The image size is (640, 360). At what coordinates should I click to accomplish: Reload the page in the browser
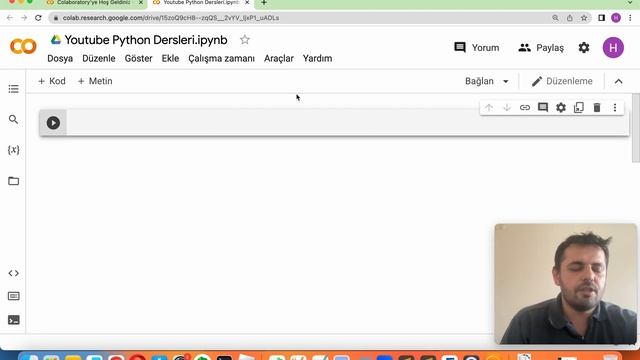coord(38,18)
